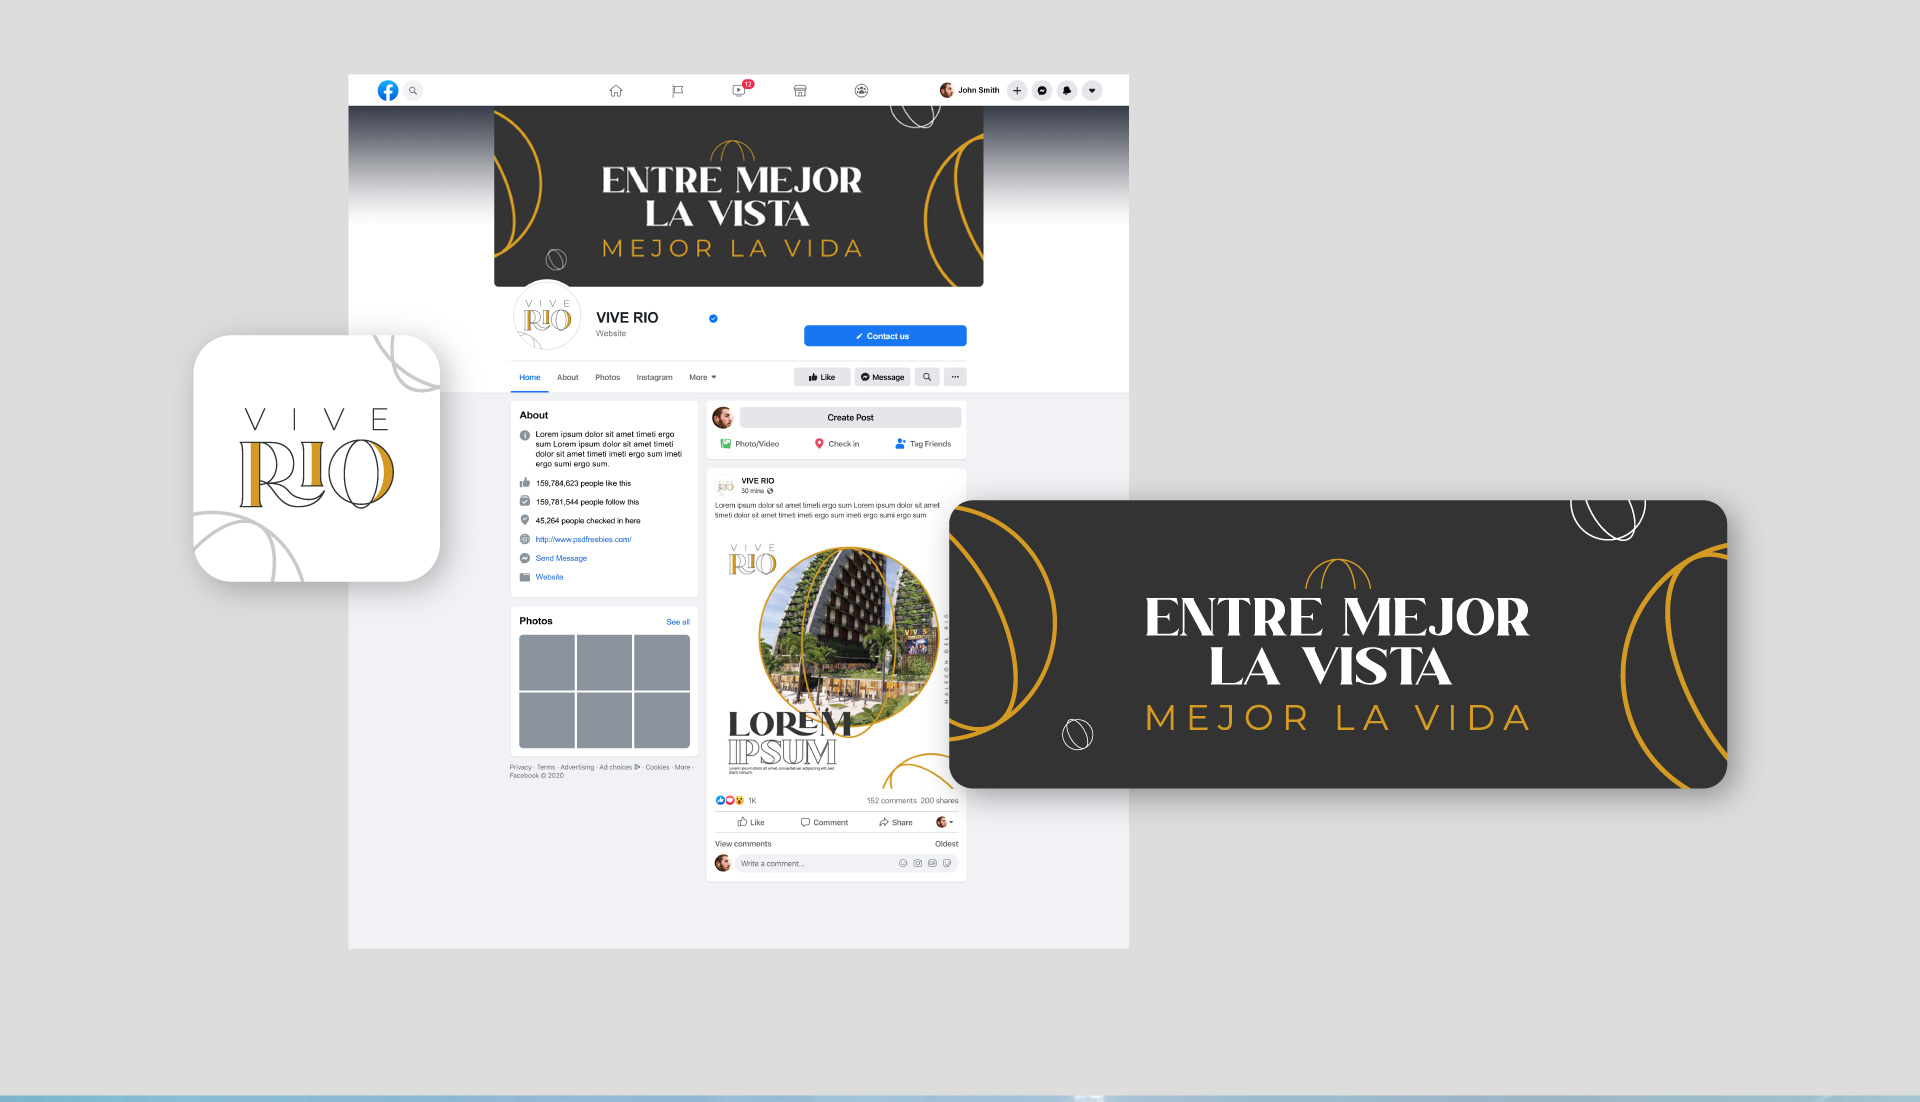Image resolution: width=1920 pixels, height=1102 pixels.
Task: Click the Create Post box
Action: pyautogui.click(x=850, y=418)
